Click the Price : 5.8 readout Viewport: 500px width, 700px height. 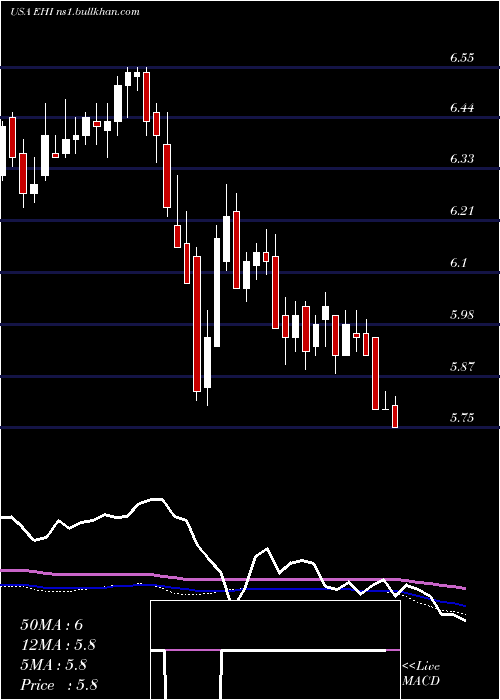point(58,685)
